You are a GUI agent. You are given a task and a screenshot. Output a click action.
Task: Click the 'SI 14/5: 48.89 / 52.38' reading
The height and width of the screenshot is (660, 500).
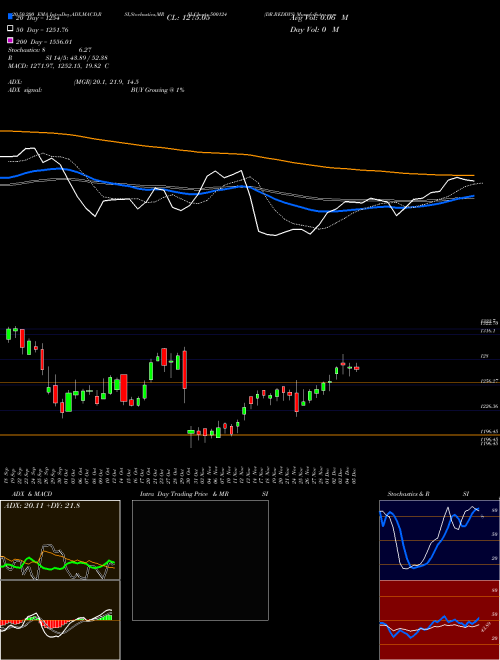click(x=77, y=58)
